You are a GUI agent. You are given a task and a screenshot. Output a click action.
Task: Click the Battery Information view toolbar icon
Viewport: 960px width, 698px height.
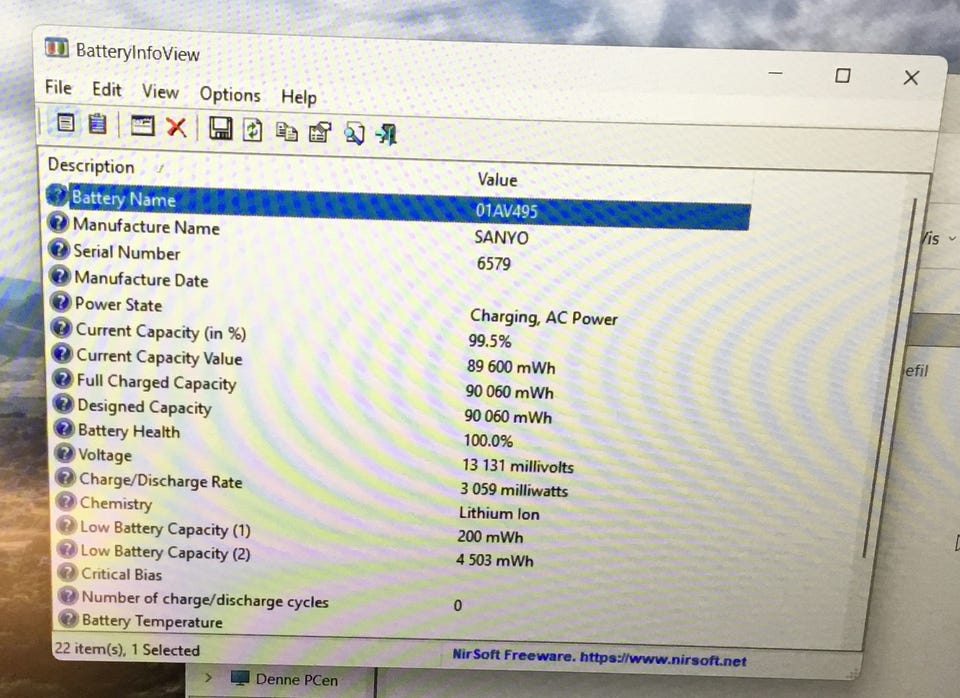(66, 122)
